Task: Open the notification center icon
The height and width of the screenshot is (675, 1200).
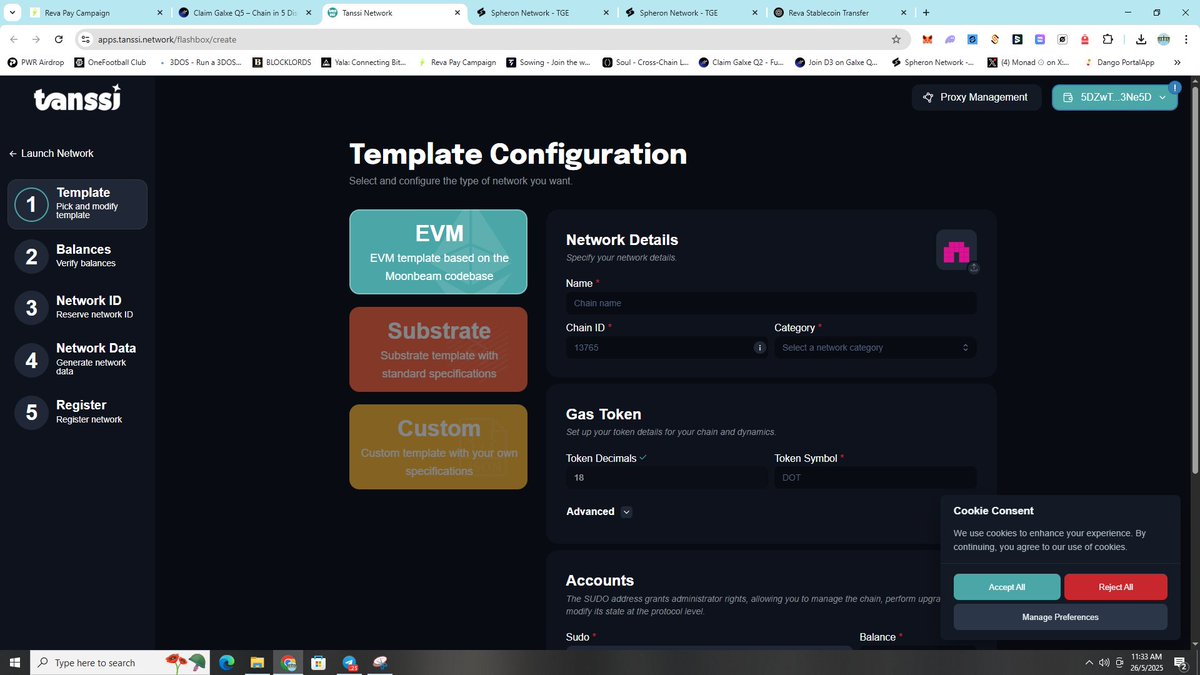Action: [x=1182, y=662]
